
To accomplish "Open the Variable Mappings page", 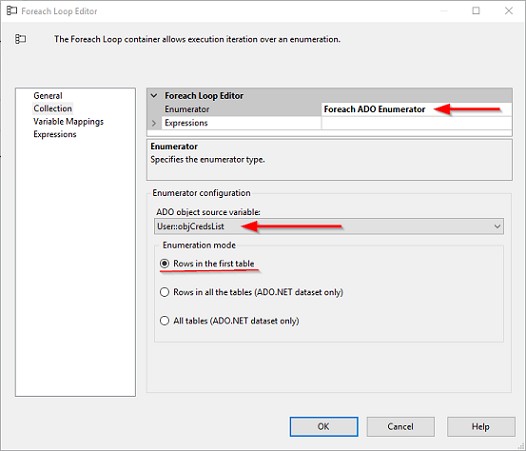I will tap(68, 121).
